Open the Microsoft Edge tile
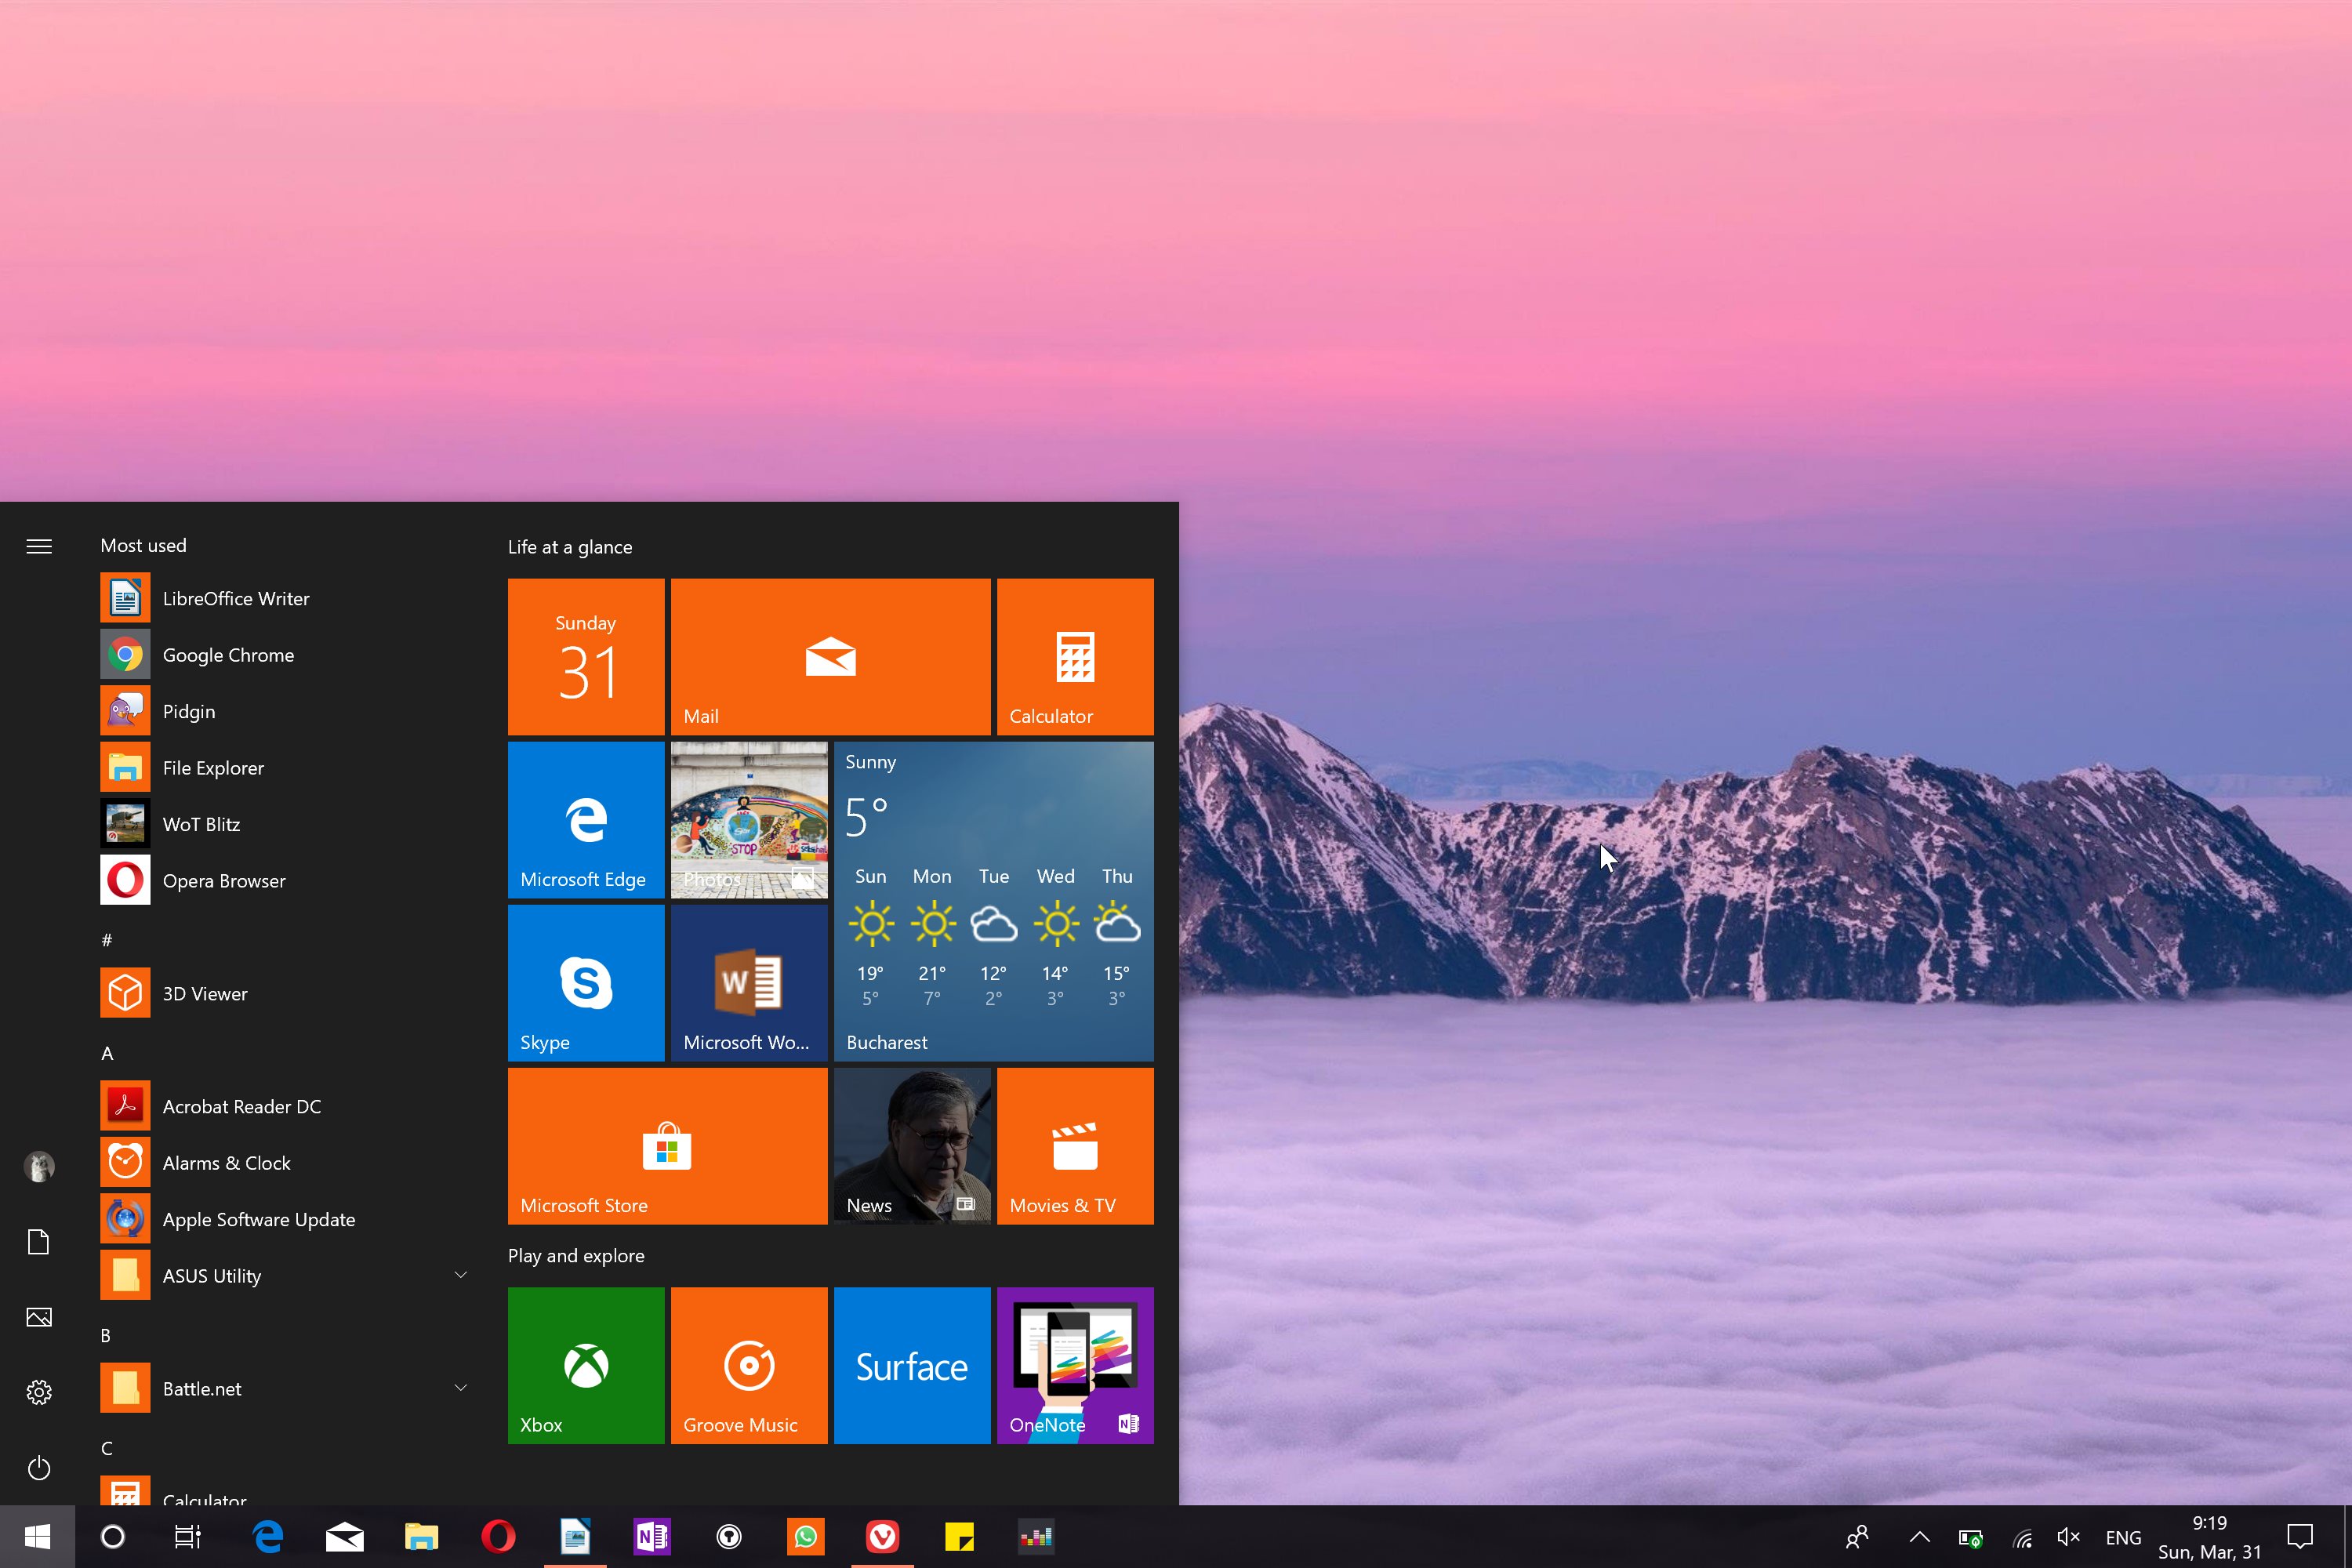This screenshot has height=1568, width=2352. coord(586,820)
